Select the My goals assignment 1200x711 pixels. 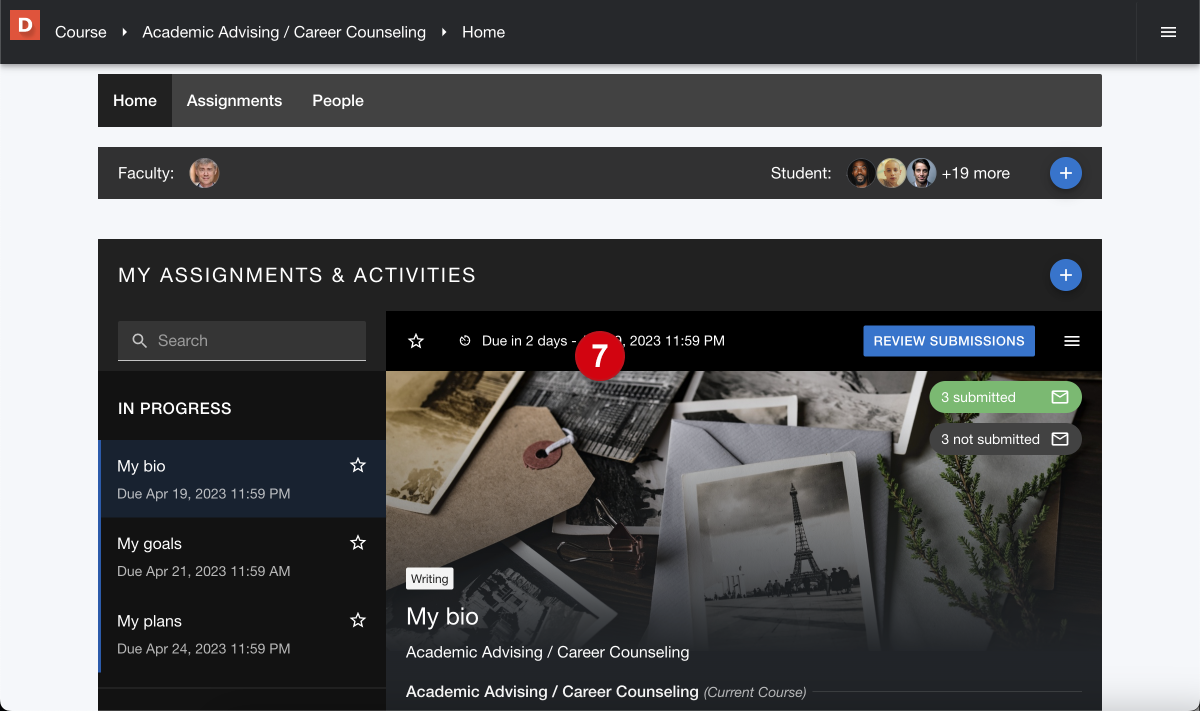point(242,556)
